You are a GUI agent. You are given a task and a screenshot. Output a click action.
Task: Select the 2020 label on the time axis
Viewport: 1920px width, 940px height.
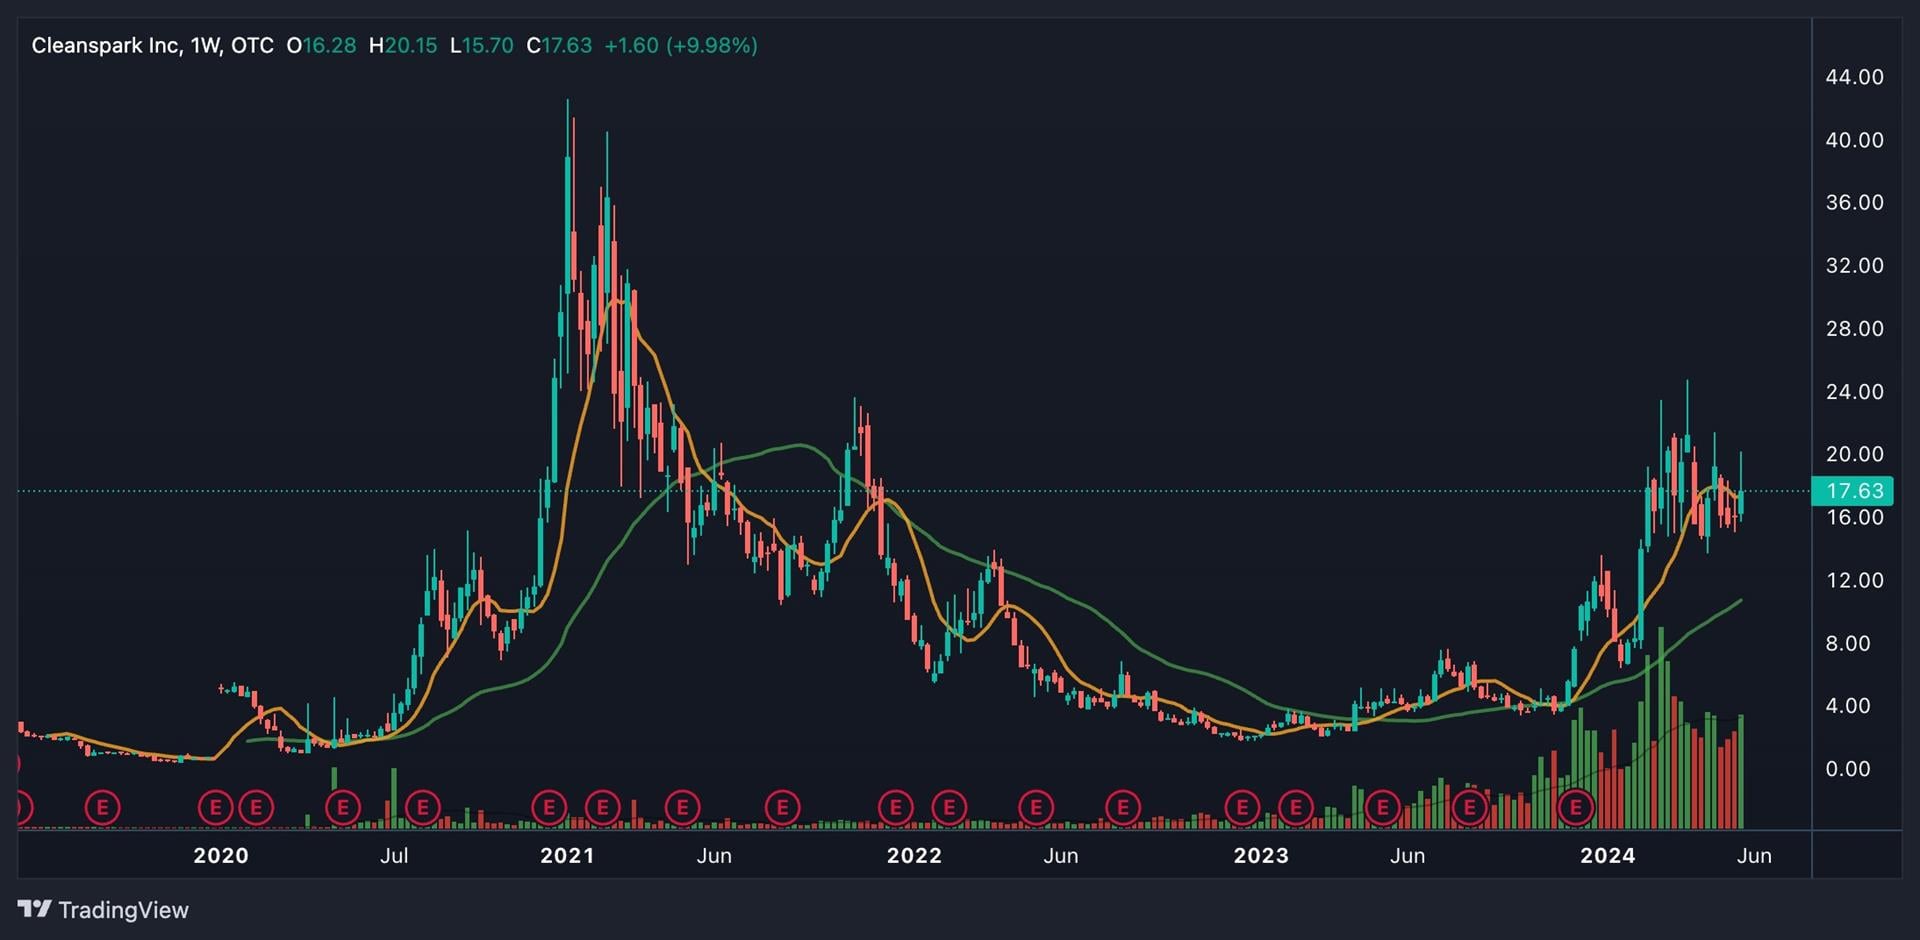tap(220, 856)
